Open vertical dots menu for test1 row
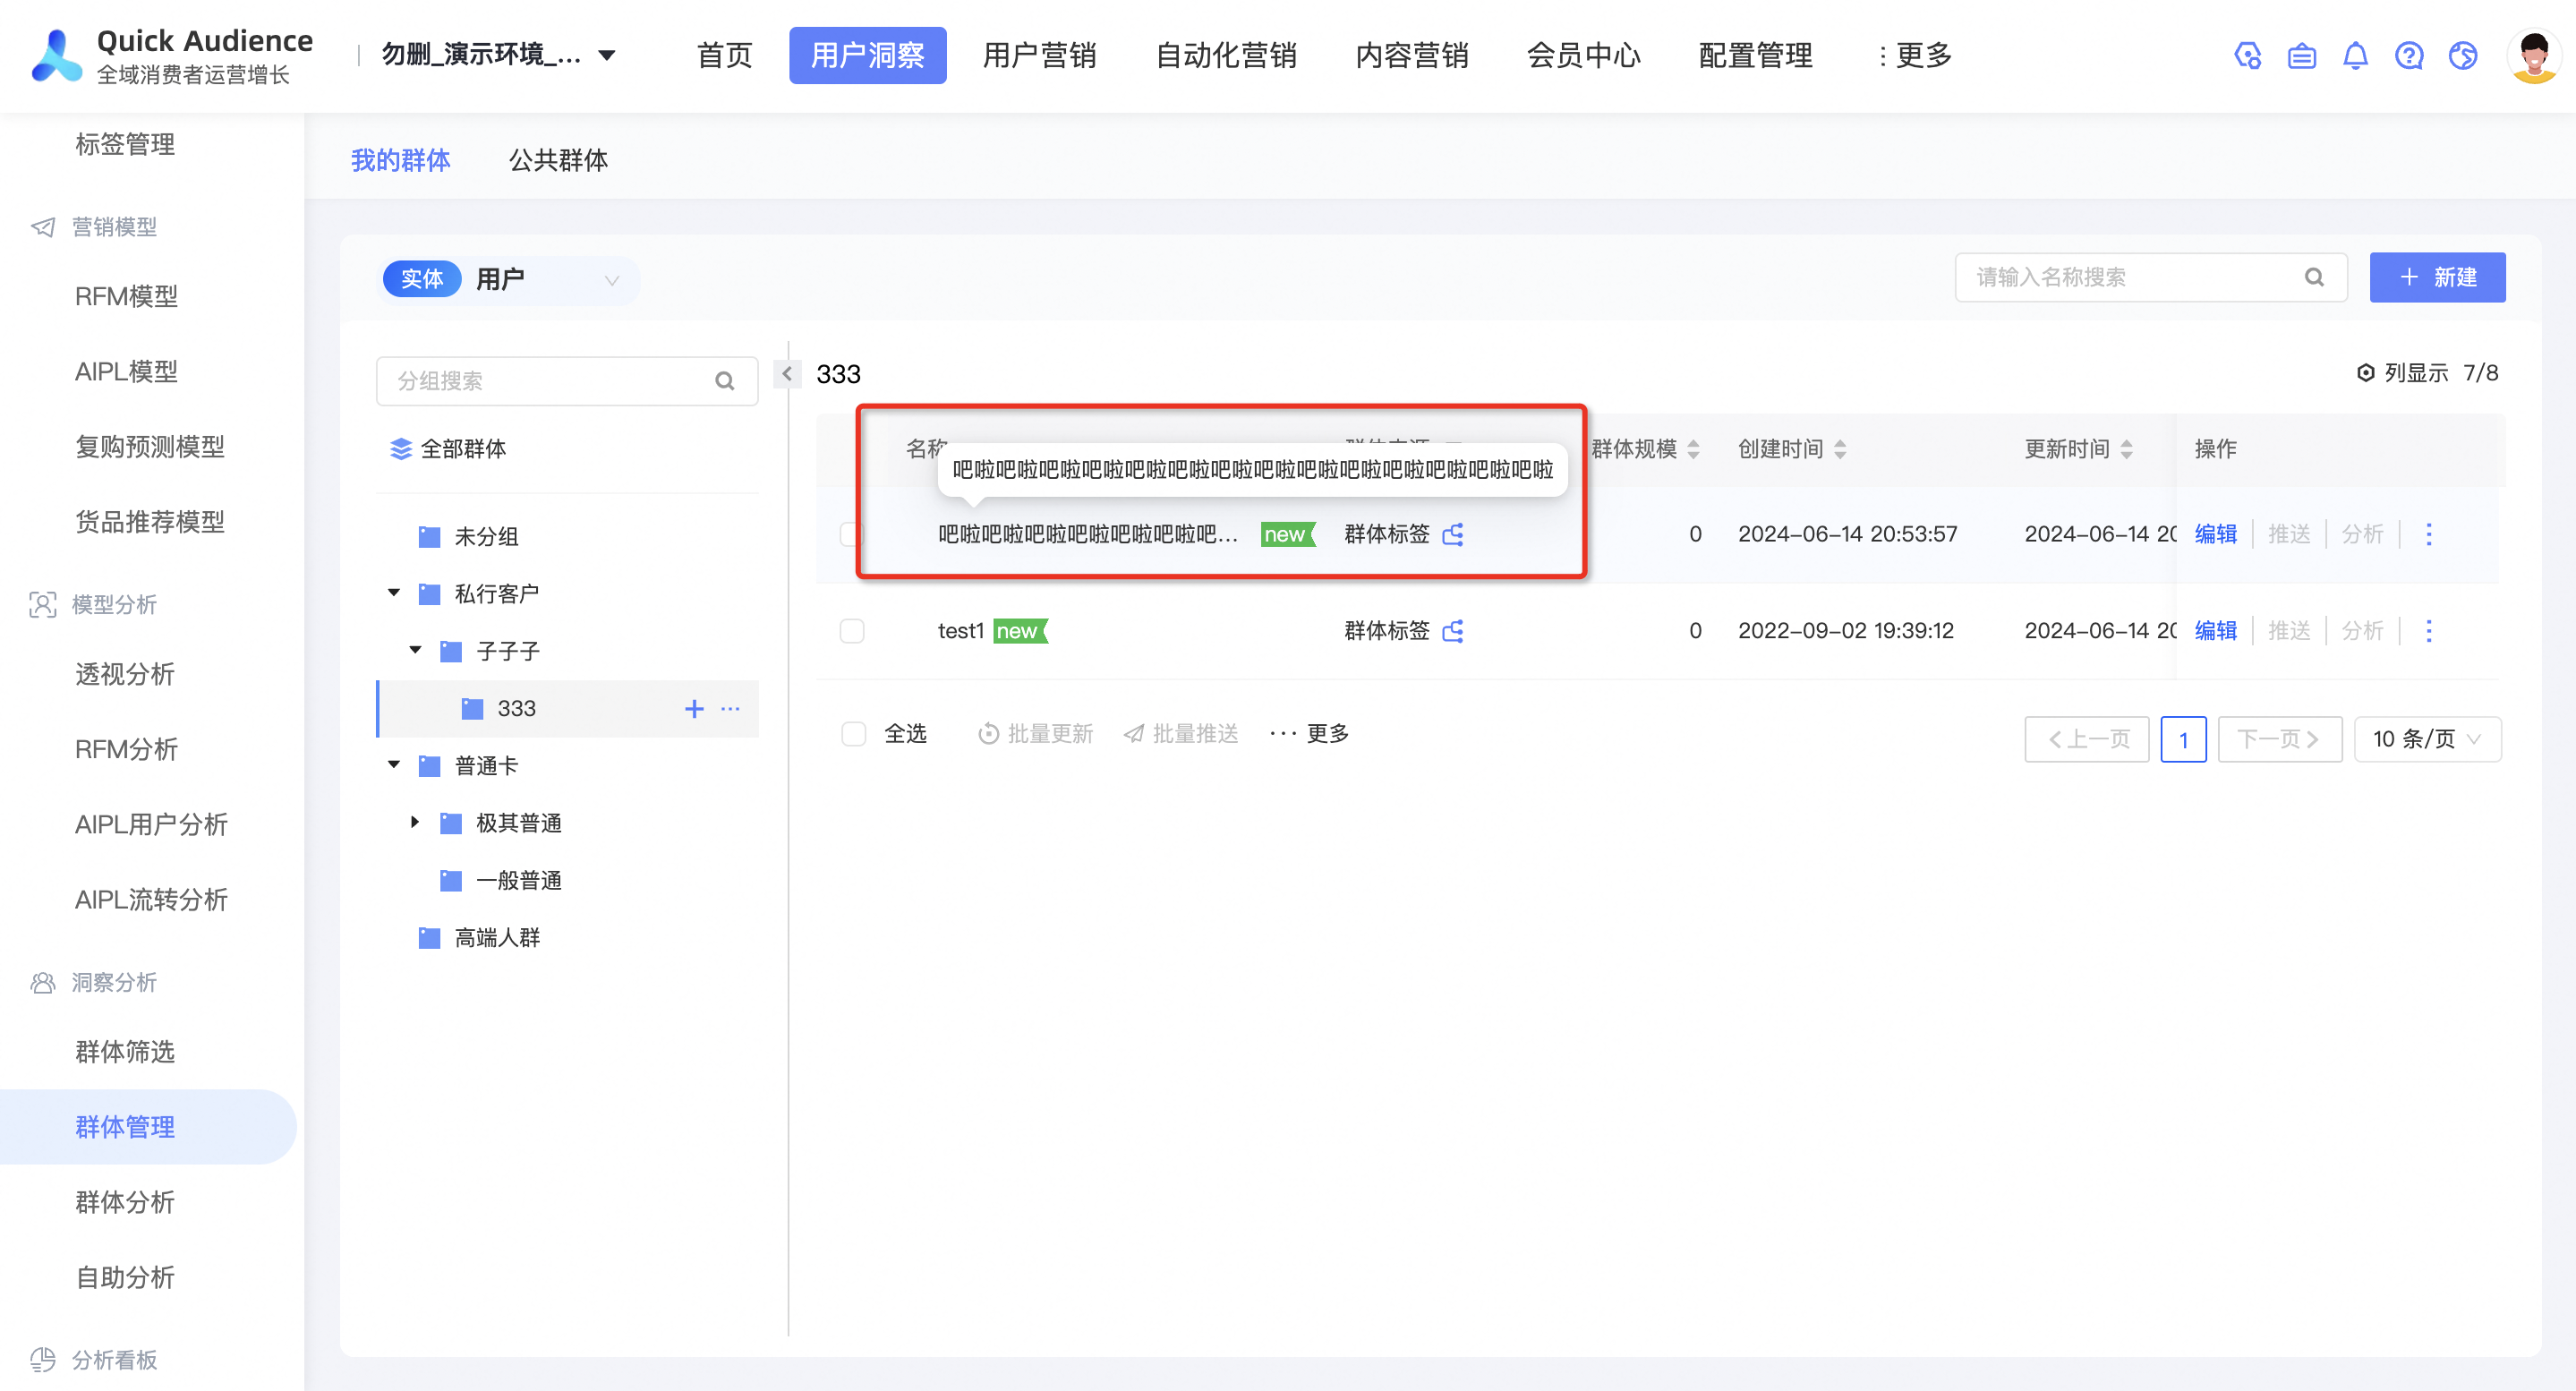The width and height of the screenshot is (2576, 1391). coord(2429,631)
